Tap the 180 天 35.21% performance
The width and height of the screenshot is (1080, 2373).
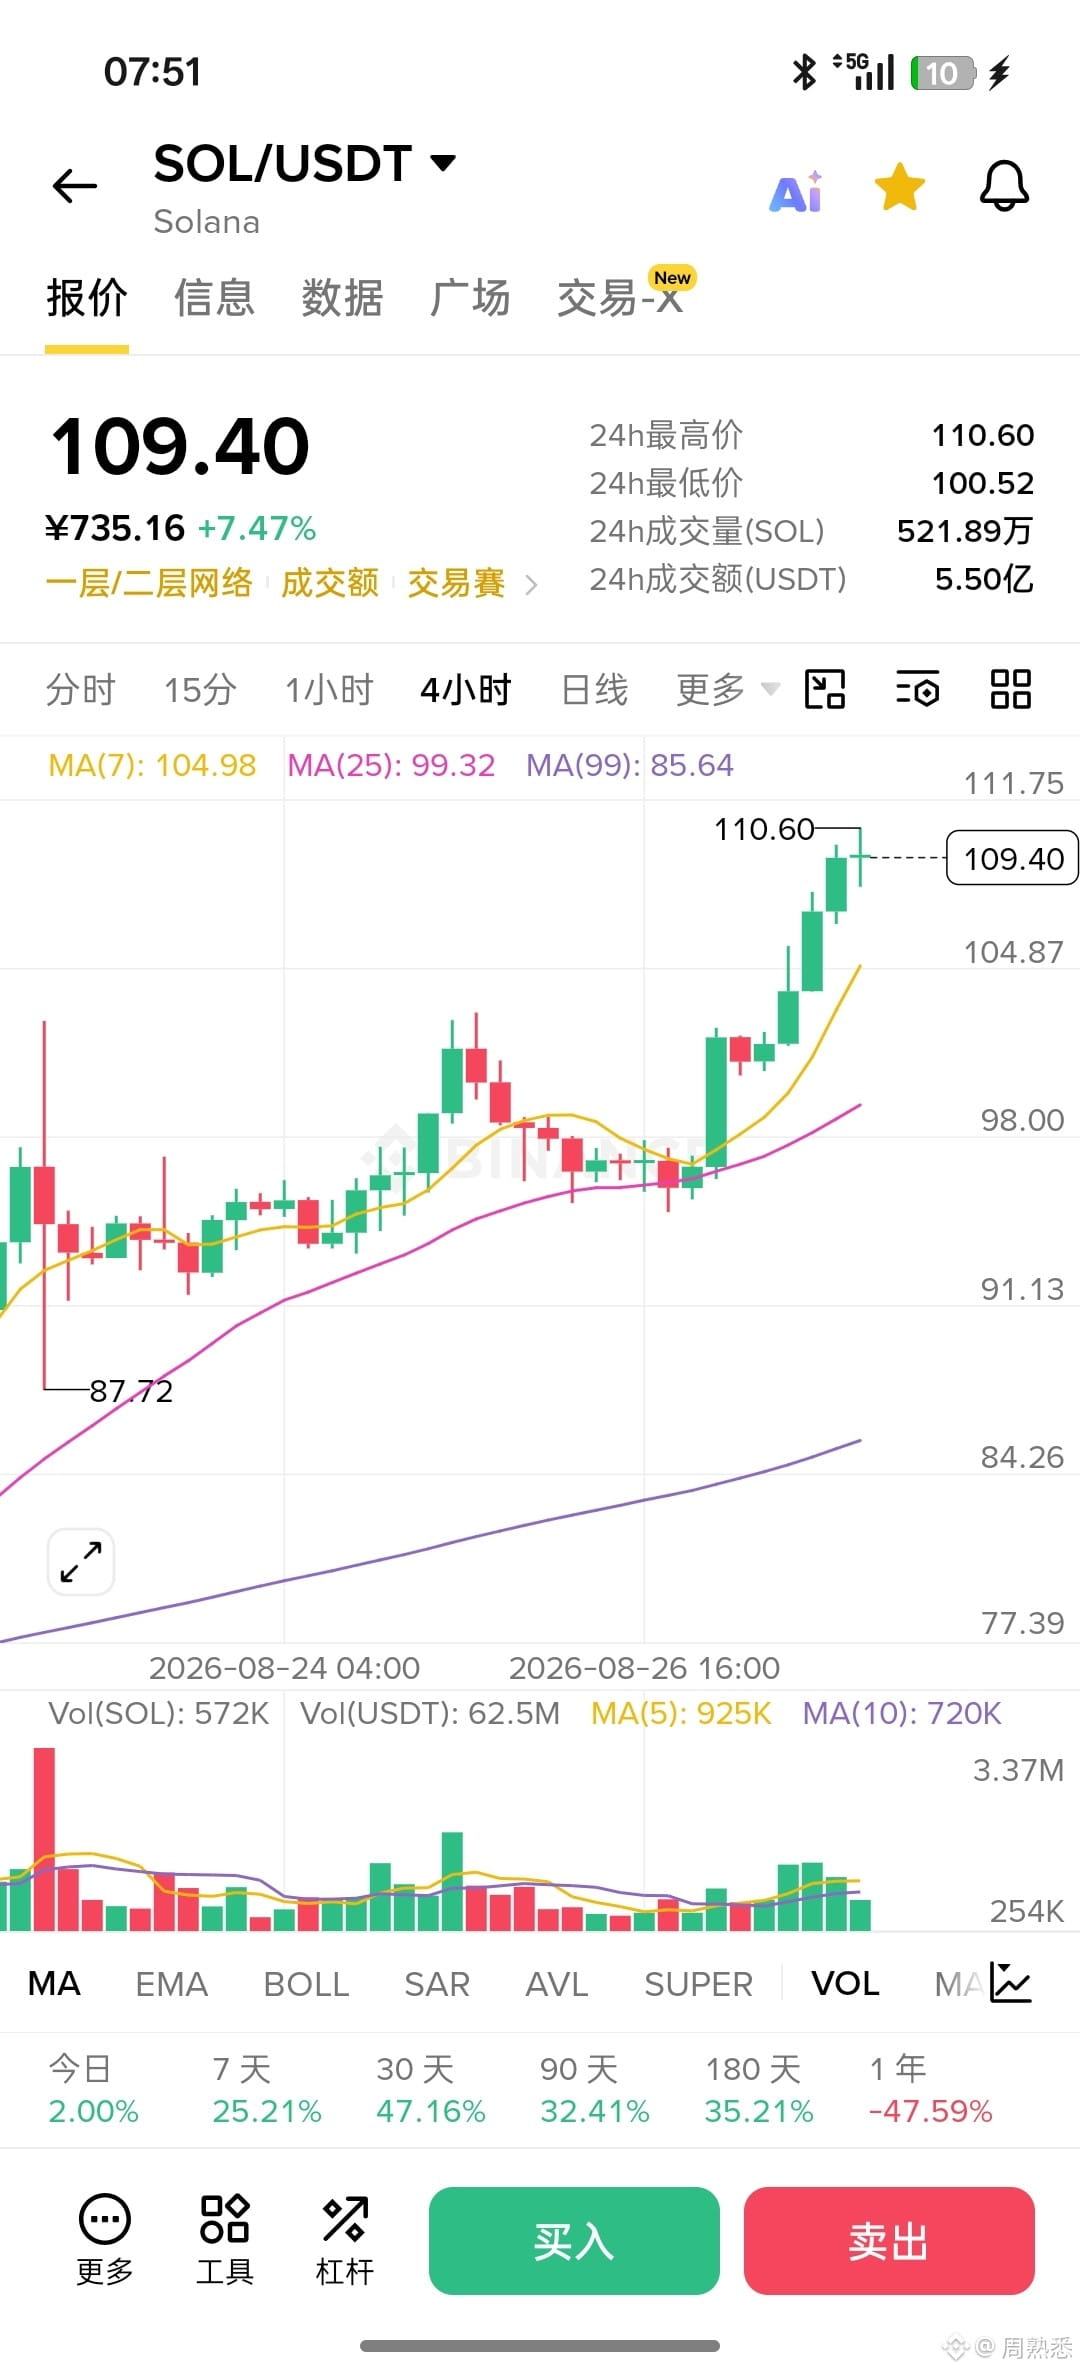click(758, 2089)
